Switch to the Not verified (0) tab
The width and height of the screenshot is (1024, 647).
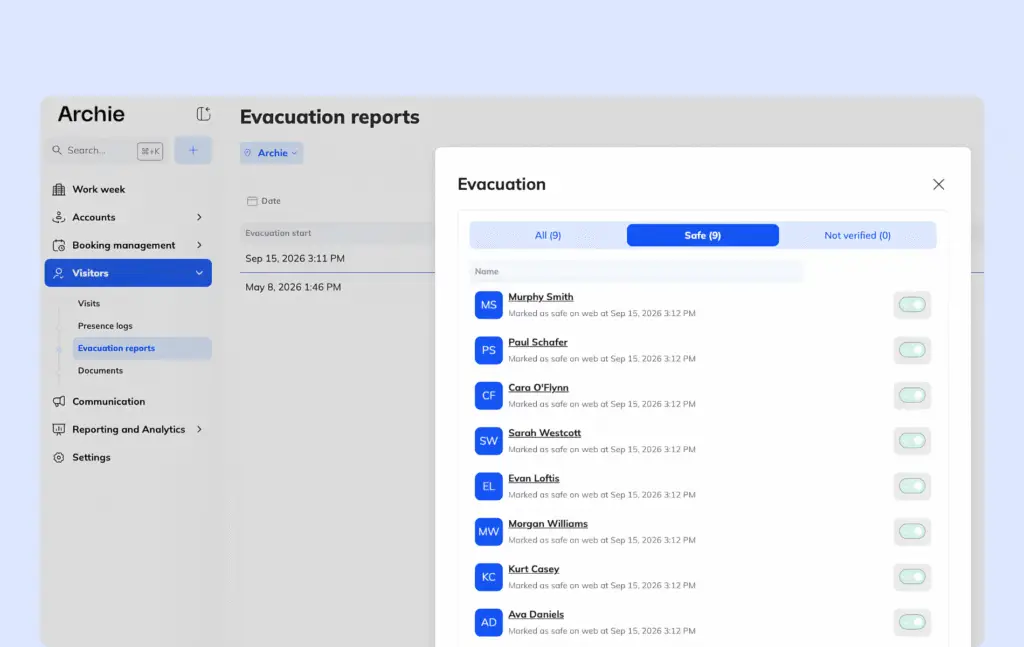pyautogui.click(x=857, y=235)
